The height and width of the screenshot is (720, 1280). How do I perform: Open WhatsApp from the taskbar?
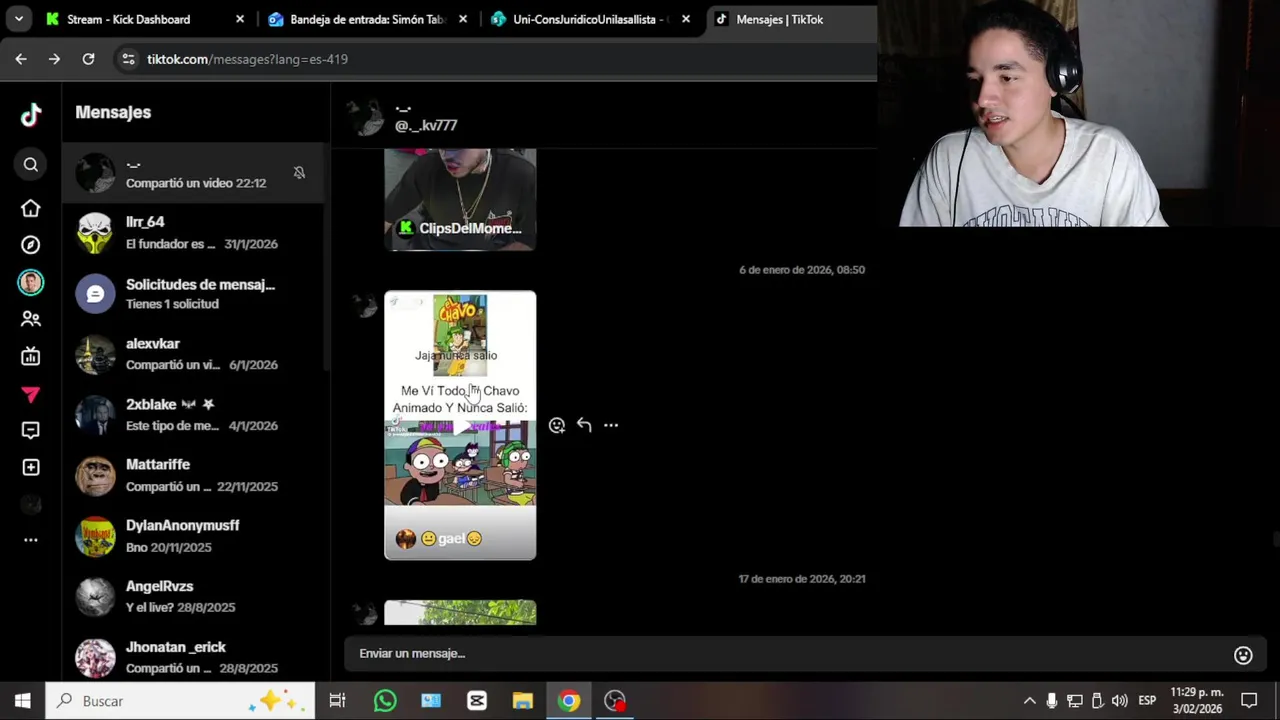click(x=385, y=701)
